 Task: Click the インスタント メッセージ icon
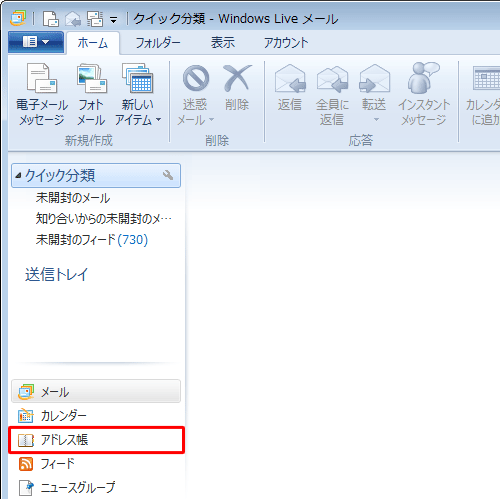click(x=423, y=78)
